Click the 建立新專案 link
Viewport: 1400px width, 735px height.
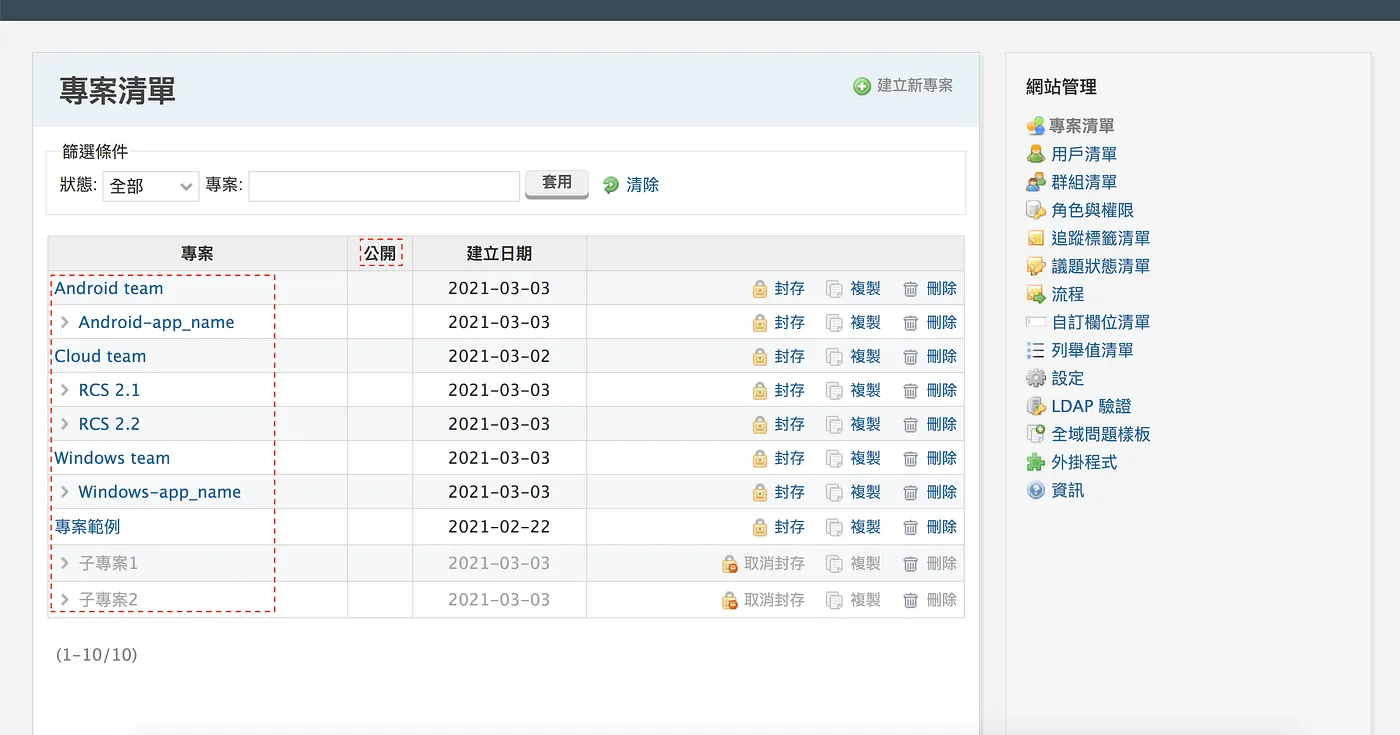(915, 86)
